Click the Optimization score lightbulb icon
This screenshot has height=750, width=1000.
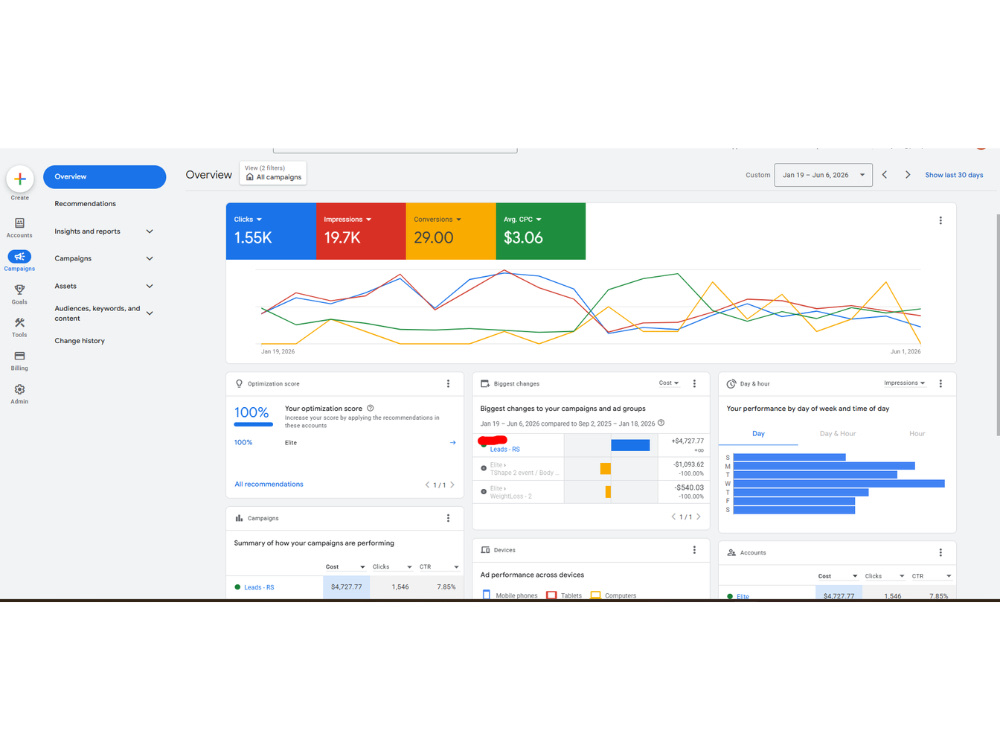(239, 384)
